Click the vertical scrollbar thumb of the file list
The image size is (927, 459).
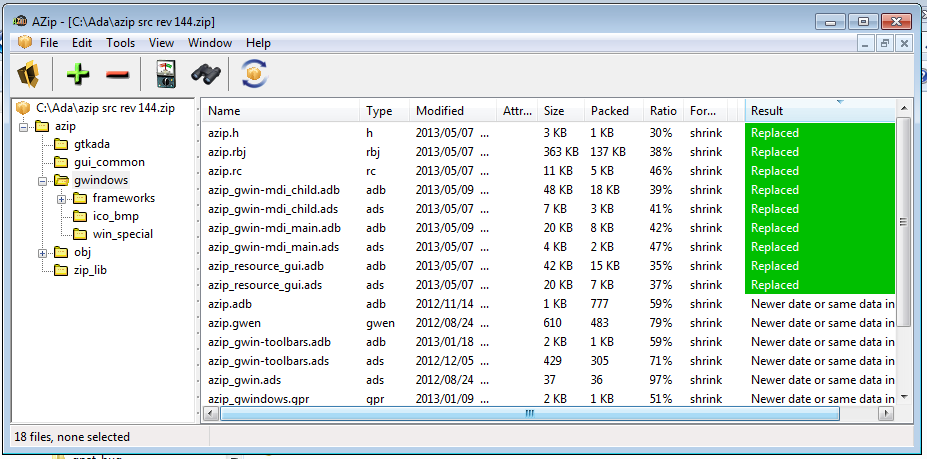coord(903,222)
